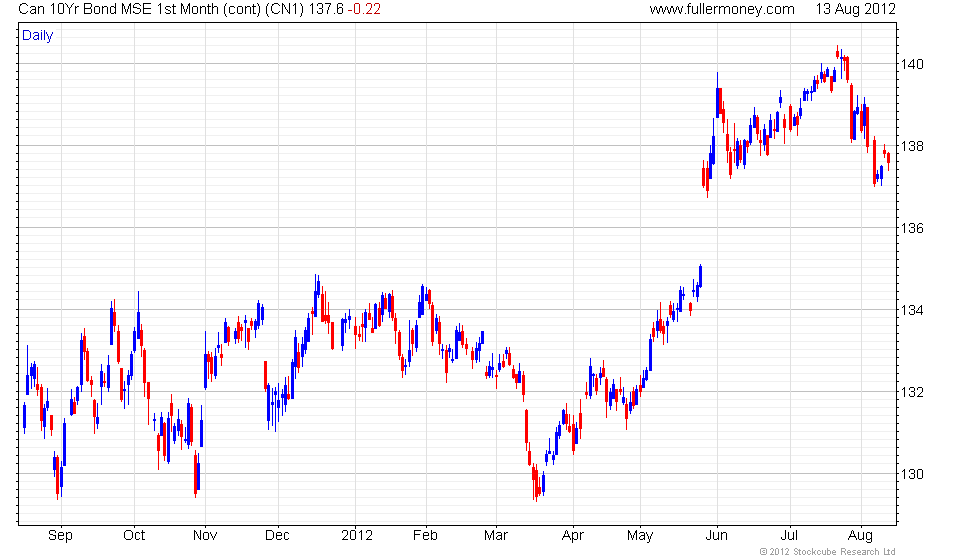Click the chart title 'Can 10Yr Bond MSE 1st Month'

[x=116, y=9]
